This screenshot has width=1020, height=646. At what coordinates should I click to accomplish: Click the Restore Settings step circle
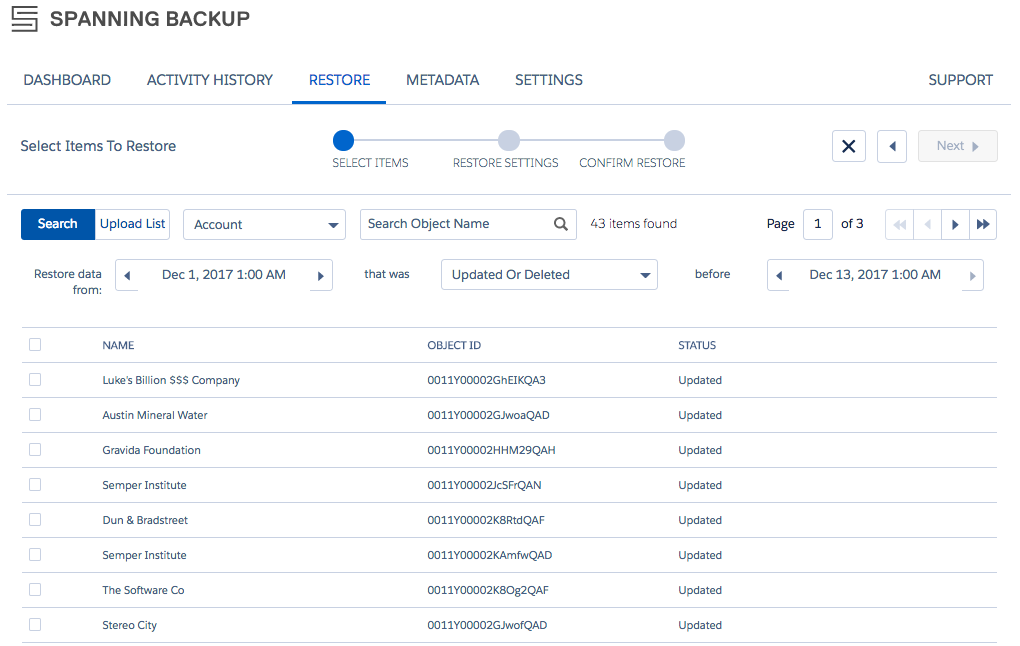coord(509,141)
